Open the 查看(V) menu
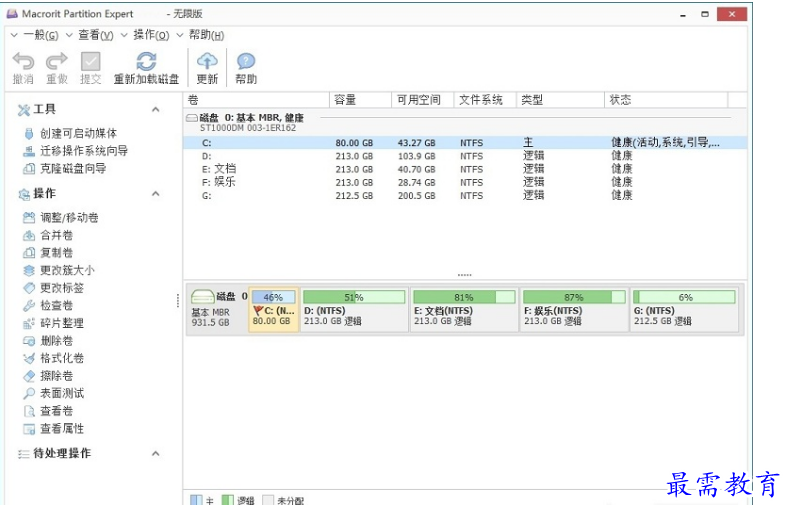This screenshot has height=516, width=788. (95, 35)
